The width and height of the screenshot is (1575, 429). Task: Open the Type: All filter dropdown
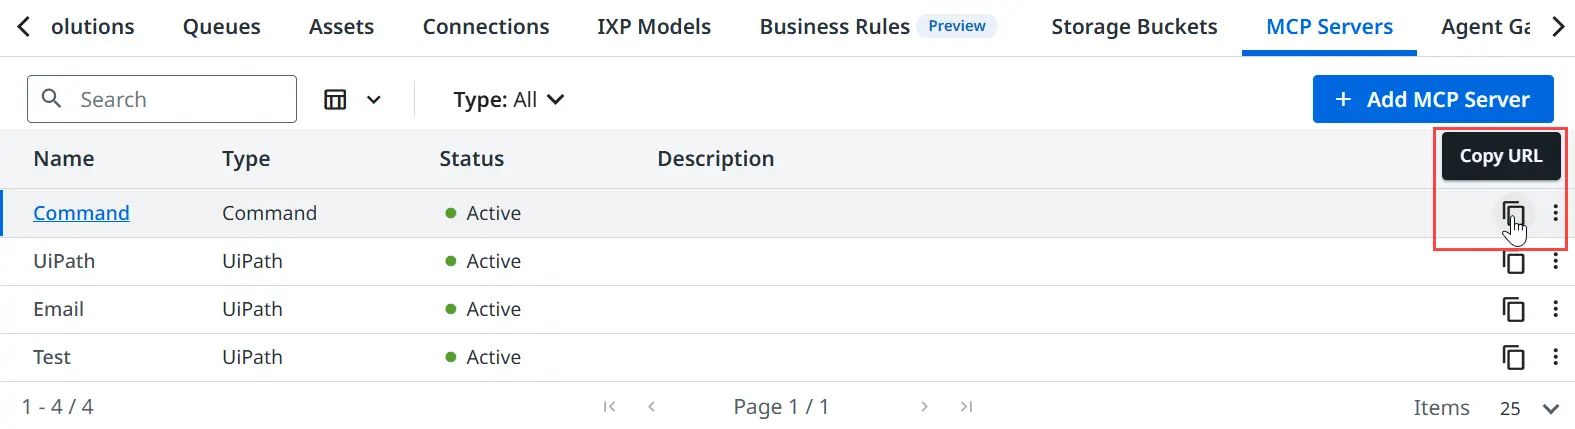[508, 99]
